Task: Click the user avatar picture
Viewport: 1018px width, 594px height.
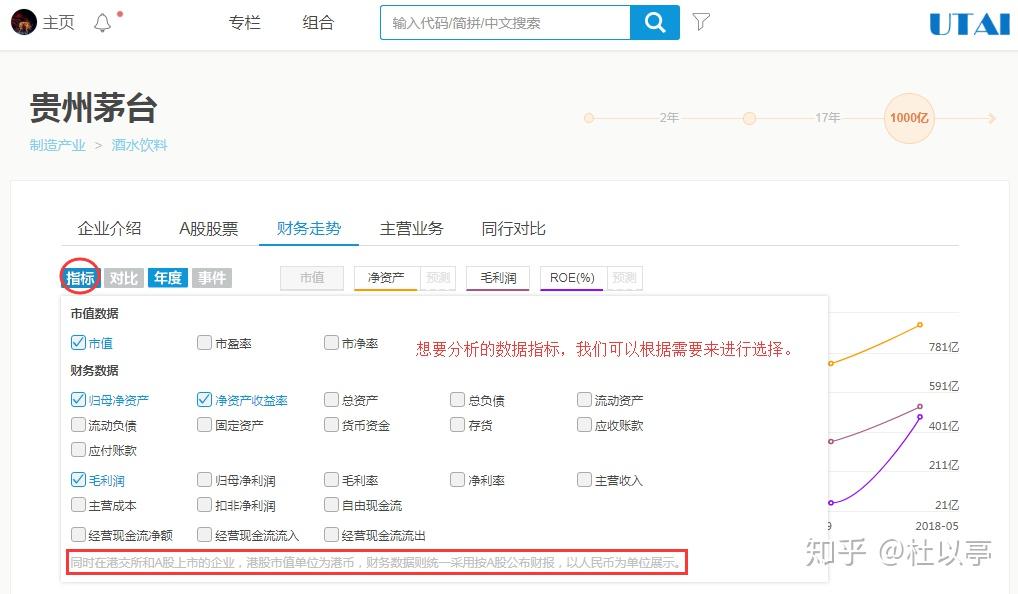Action: pyautogui.click(x=23, y=22)
